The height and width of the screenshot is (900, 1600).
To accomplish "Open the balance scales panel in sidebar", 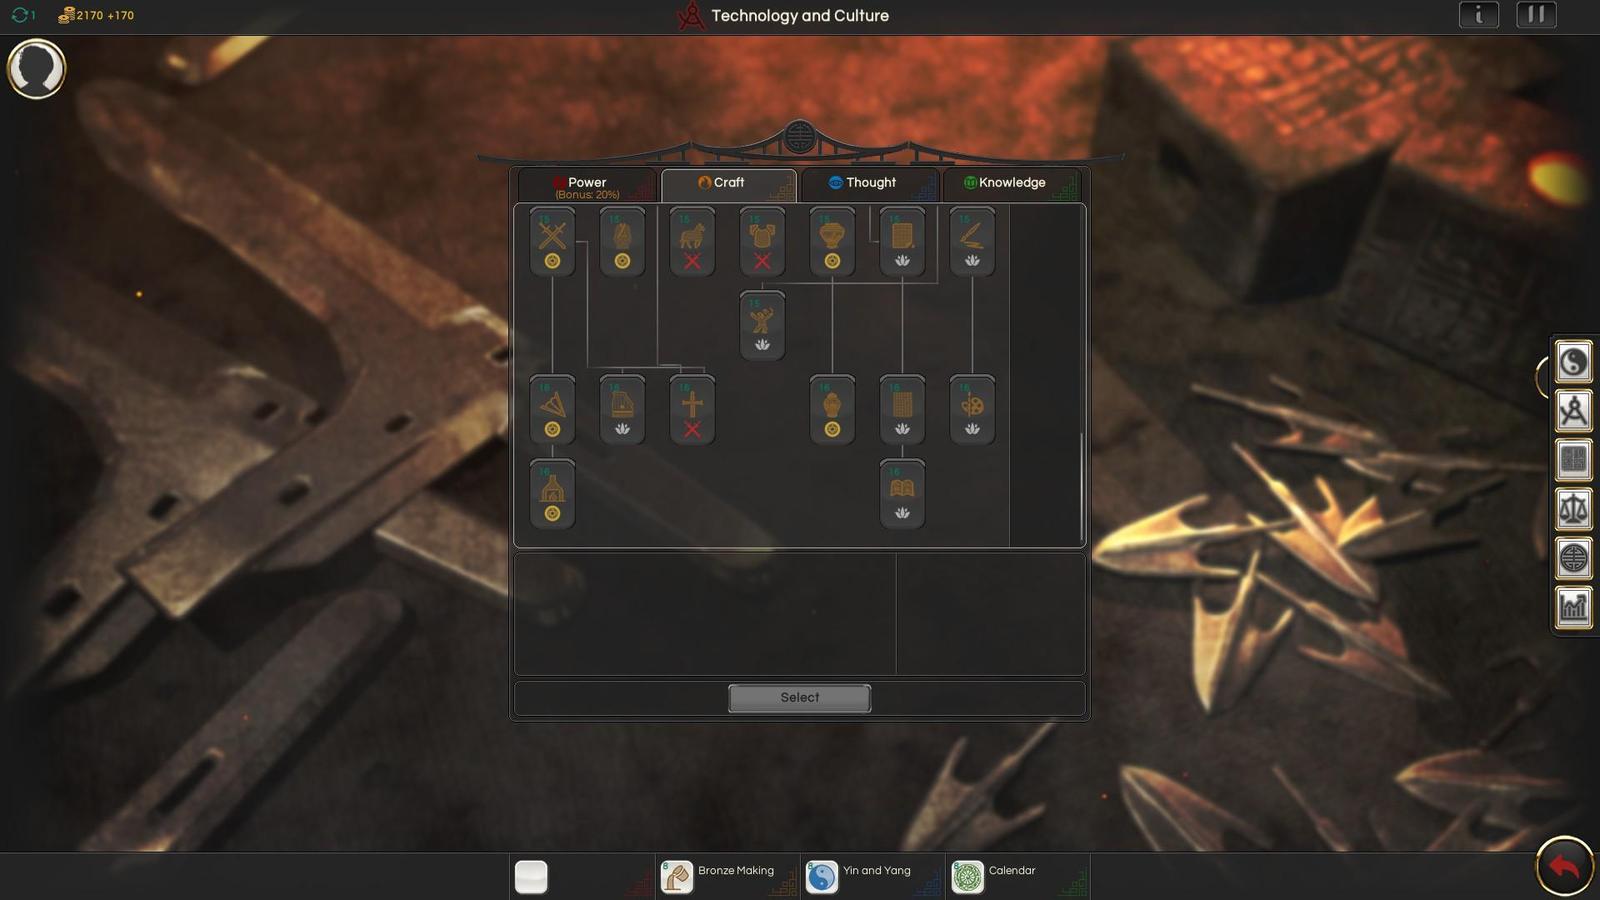I will (1573, 509).
